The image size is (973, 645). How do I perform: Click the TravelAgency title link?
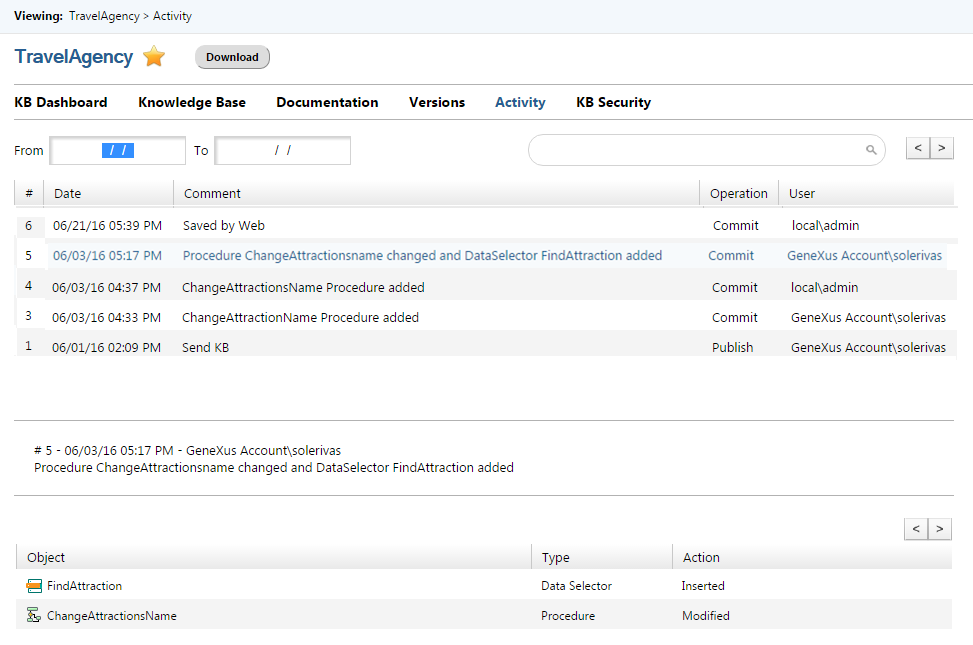(74, 56)
